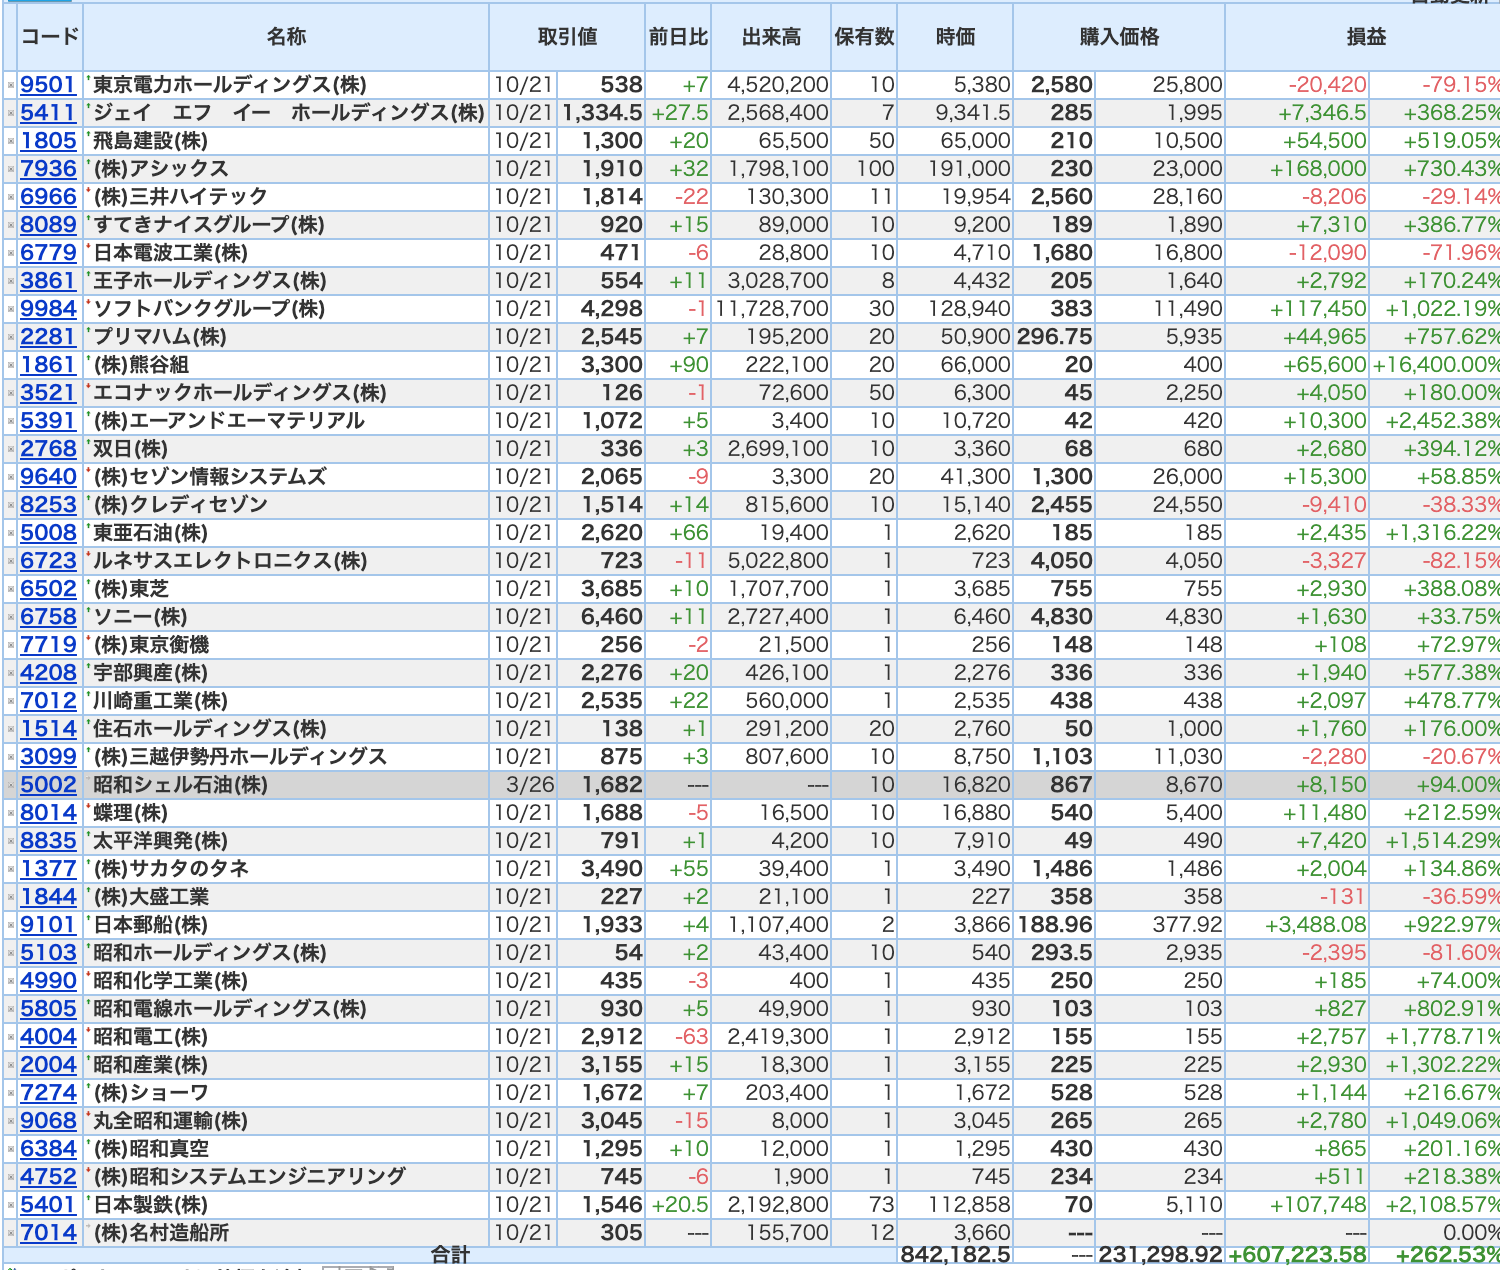Click the 前日比 column header
Screen dimensions: 1500x1270
pos(678,37)
